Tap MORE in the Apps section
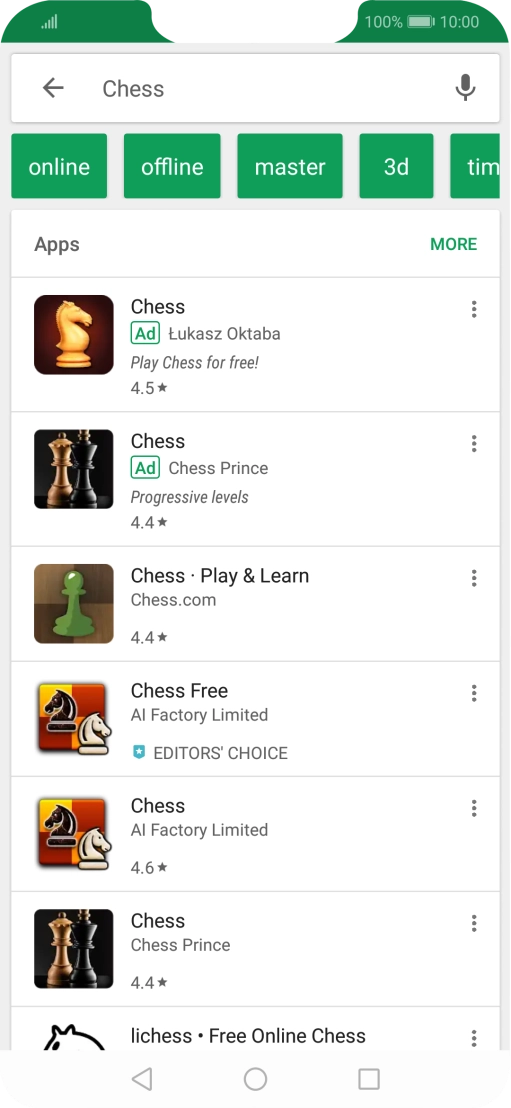 454,244
